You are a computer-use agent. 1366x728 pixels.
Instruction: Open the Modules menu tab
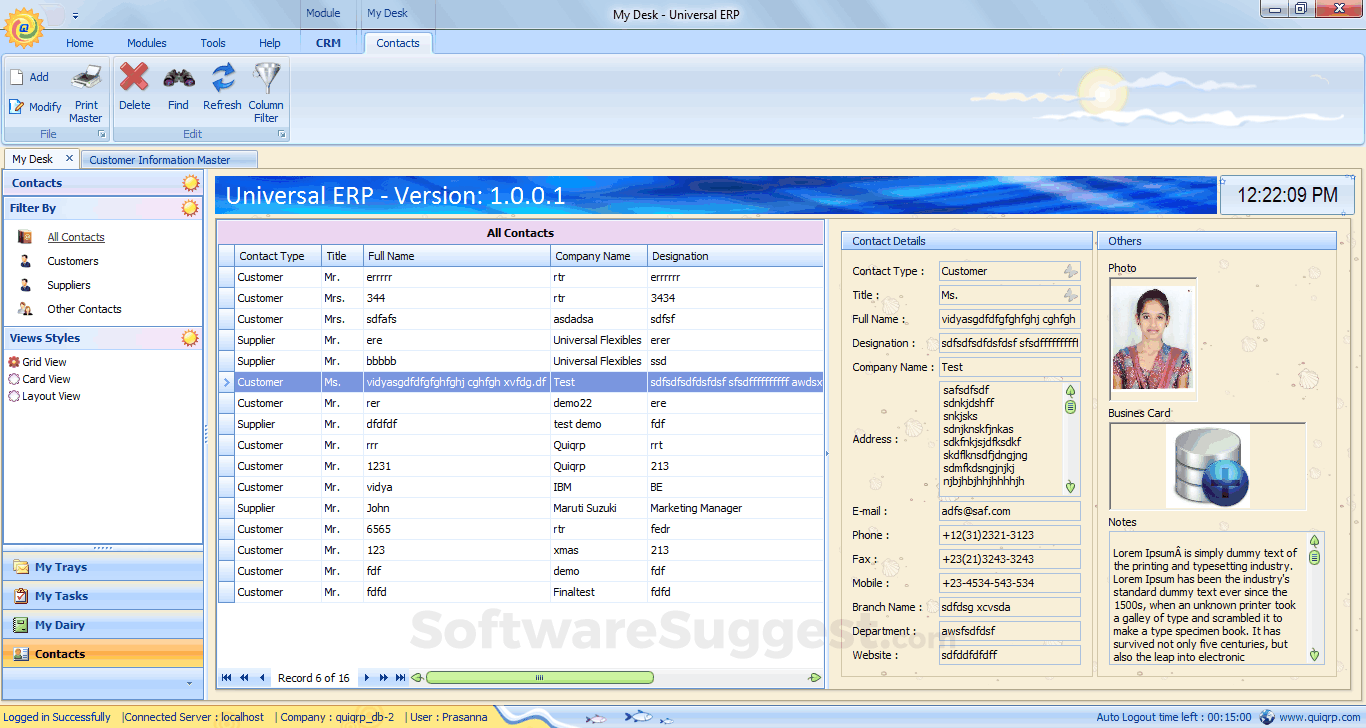[x=146, y=43]
